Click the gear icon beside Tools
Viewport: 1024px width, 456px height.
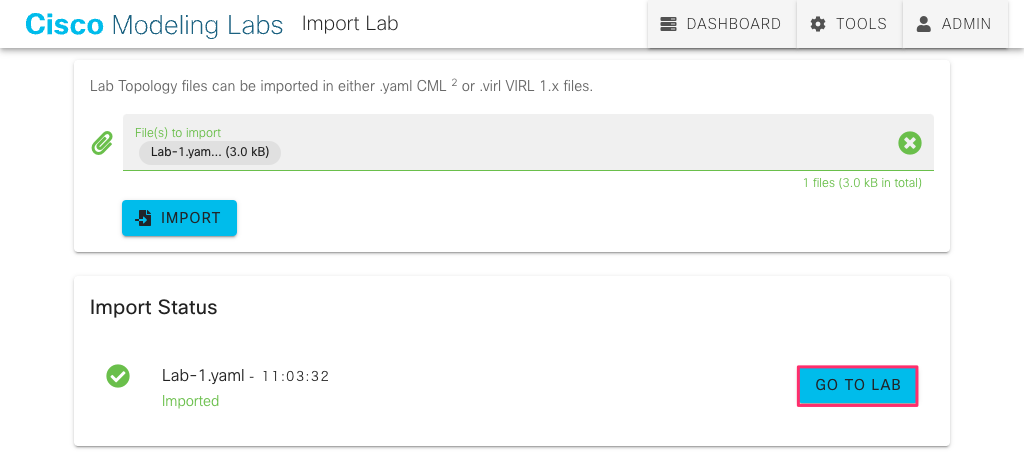[818, 24]
